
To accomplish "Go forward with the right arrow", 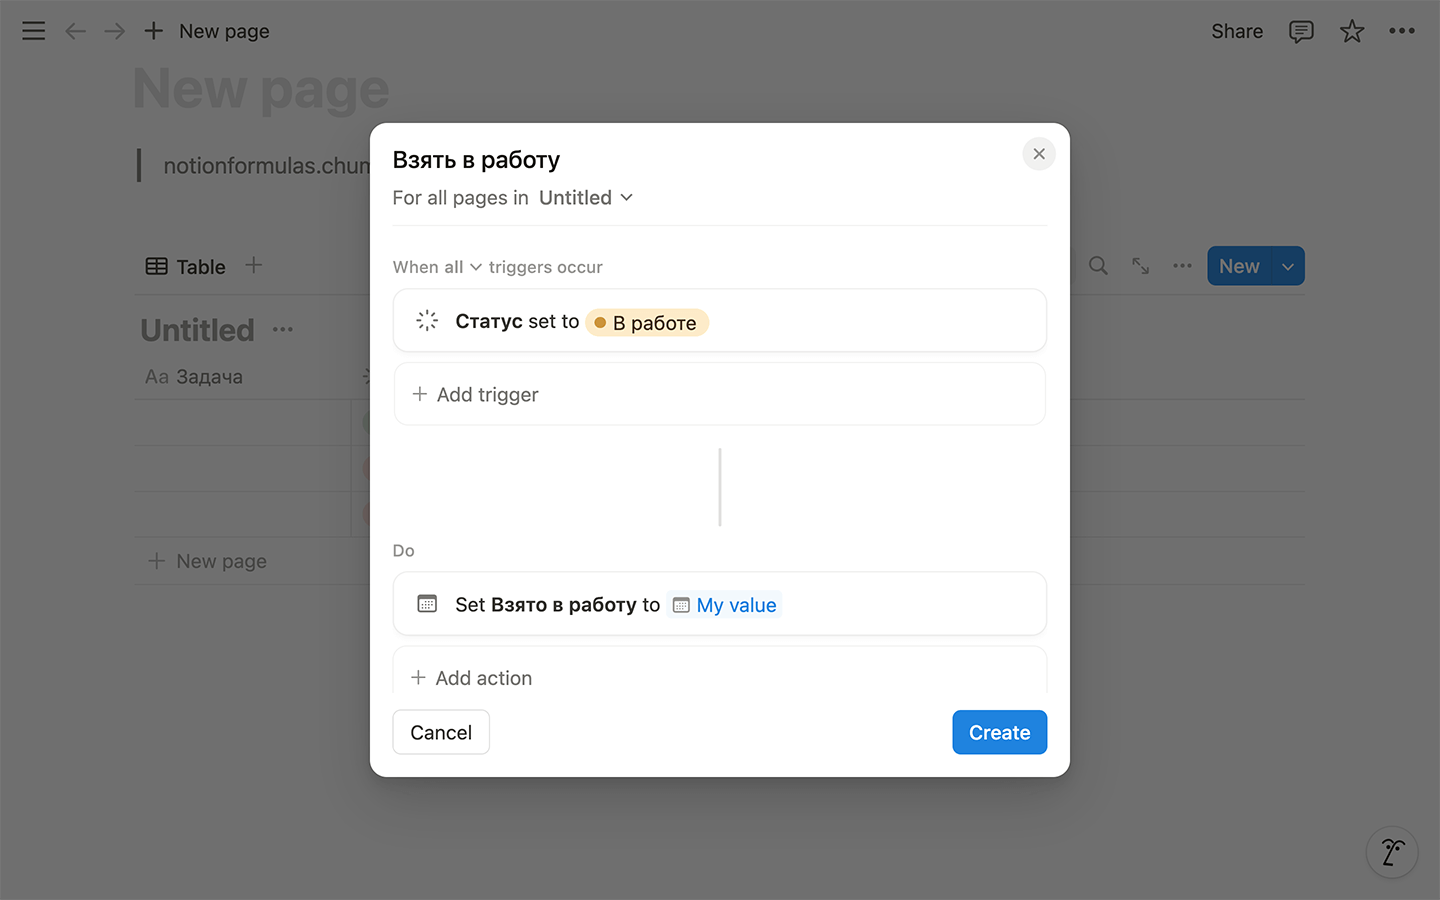I will click(x=115, y=31).
